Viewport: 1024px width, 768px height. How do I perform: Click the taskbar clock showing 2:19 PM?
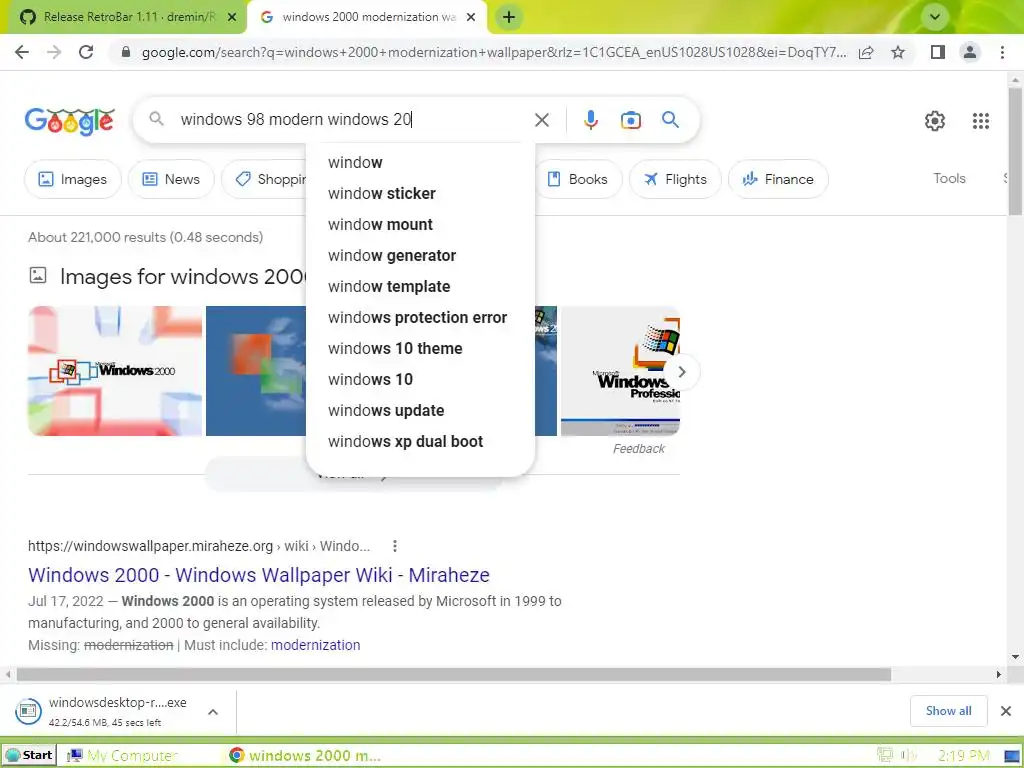pos(963,756)
